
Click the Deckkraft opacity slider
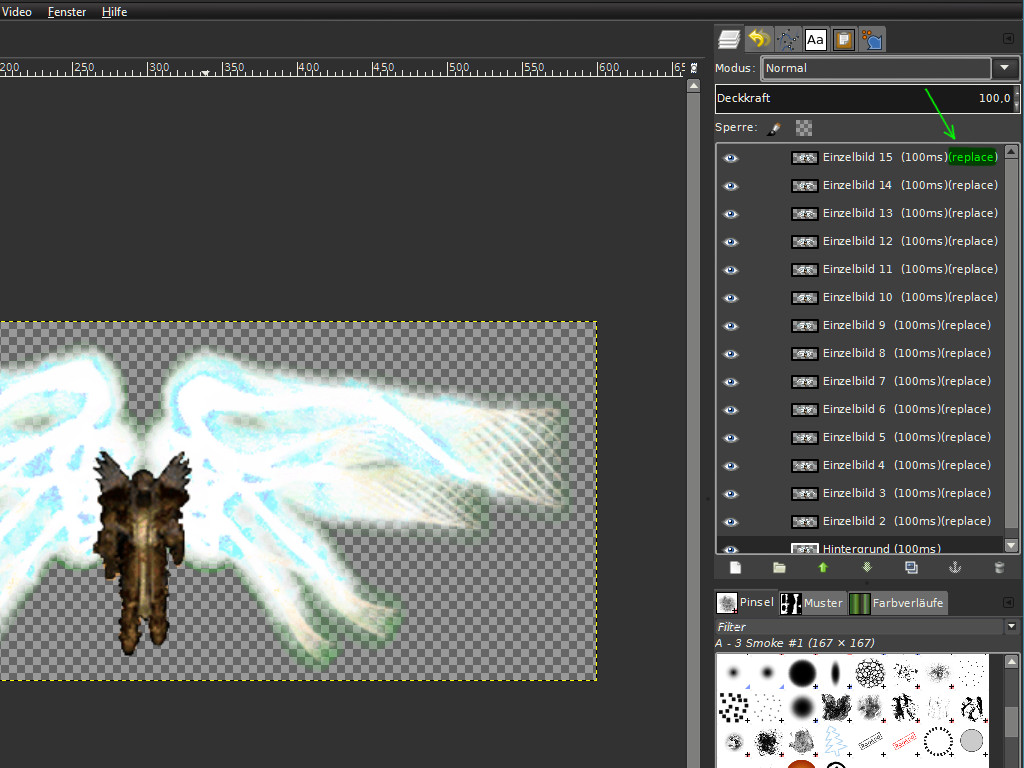(x=862, y=98)
